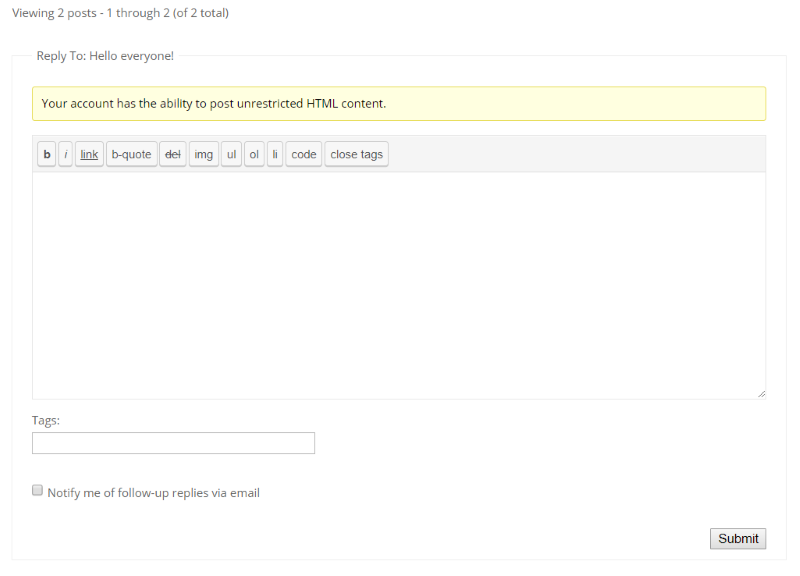The width and height of the screenshot is (800, 576).
Task: Click the Notify me via email label
Action: point(154,493)
